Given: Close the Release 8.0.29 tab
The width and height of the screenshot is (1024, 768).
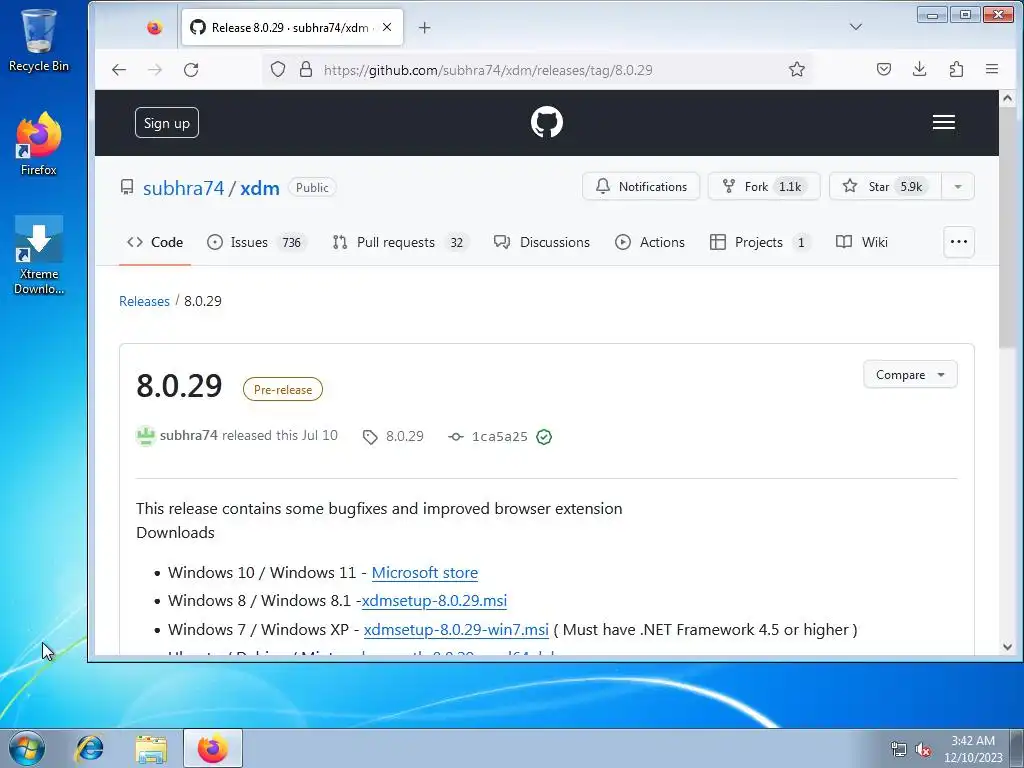Looking at the screenshot, I should (x=387, y=27).
